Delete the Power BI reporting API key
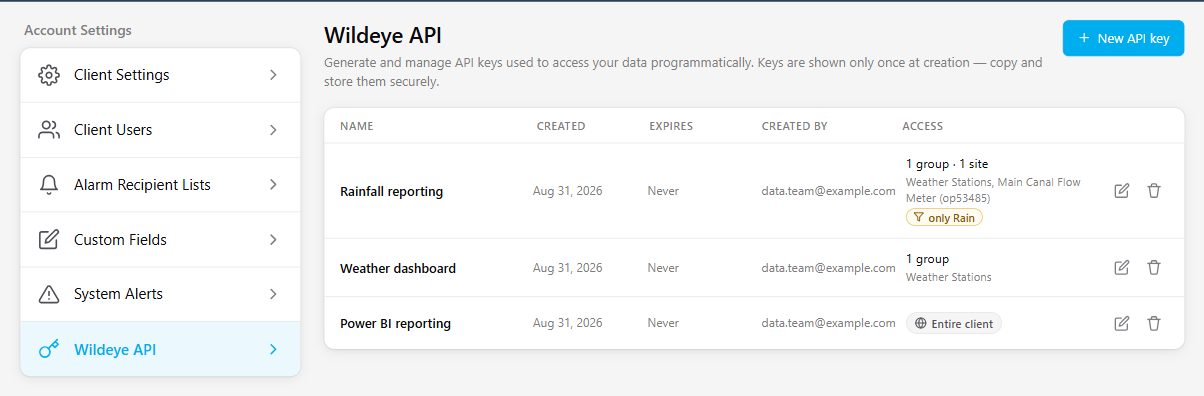Viewport: 1204px width, 396px height. pos(1154,323)
